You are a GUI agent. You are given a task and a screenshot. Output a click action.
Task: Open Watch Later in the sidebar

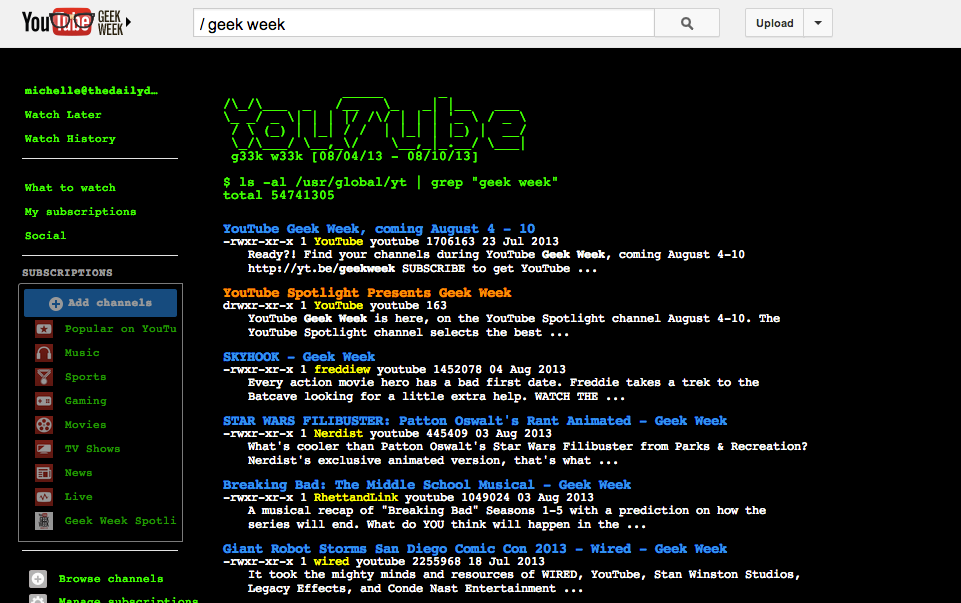[x=63, y=115]
